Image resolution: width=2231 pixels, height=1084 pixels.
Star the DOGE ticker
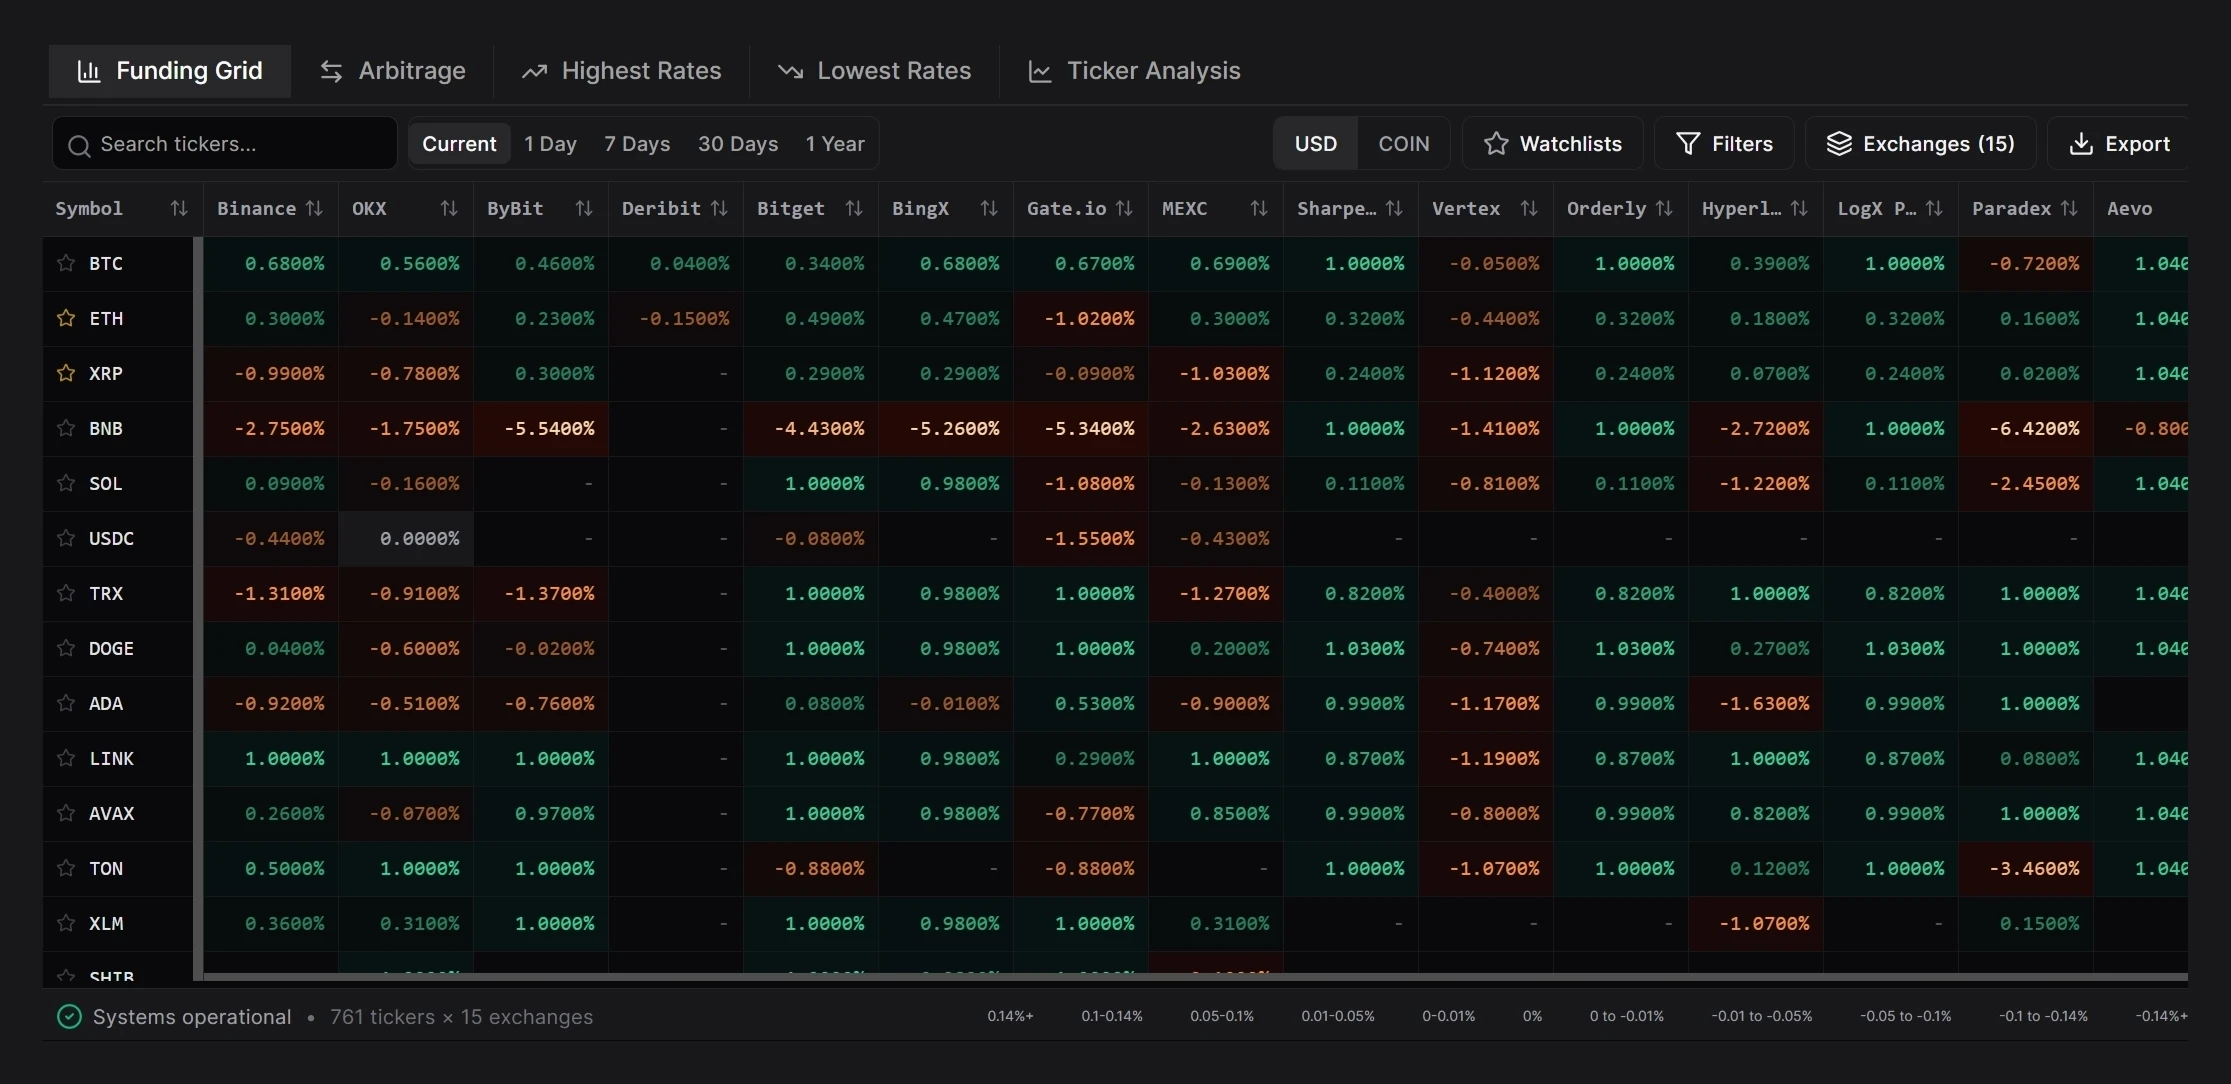pyautogui.click(x=66, y=648)
